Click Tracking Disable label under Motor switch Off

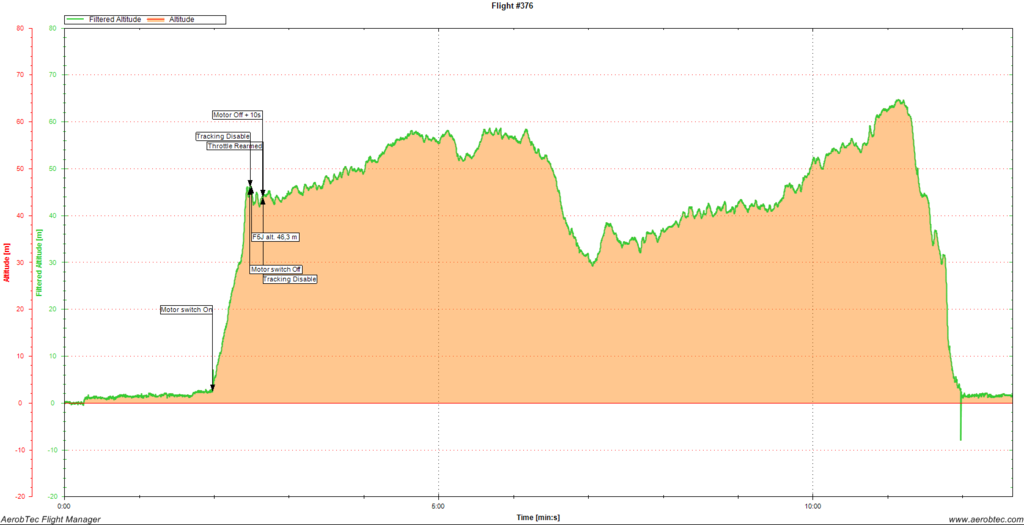pyautogui.click(x=290, y=279)
